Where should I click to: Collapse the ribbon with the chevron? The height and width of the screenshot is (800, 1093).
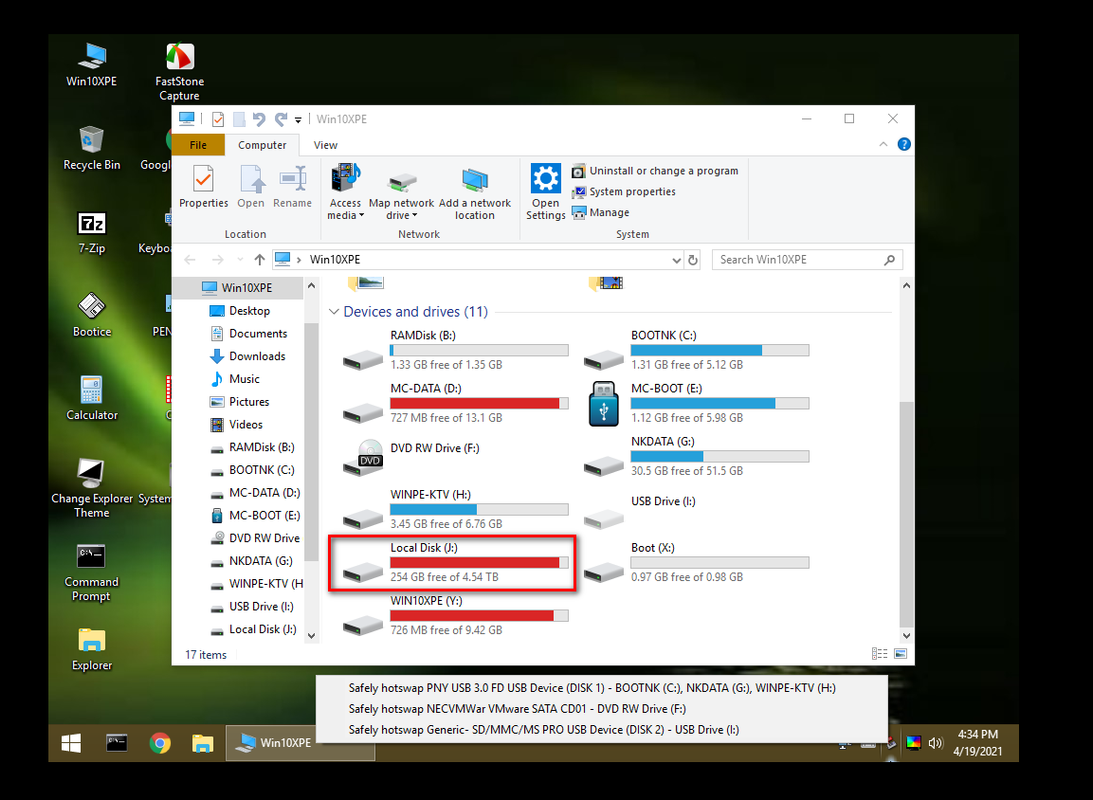point(883,144)
